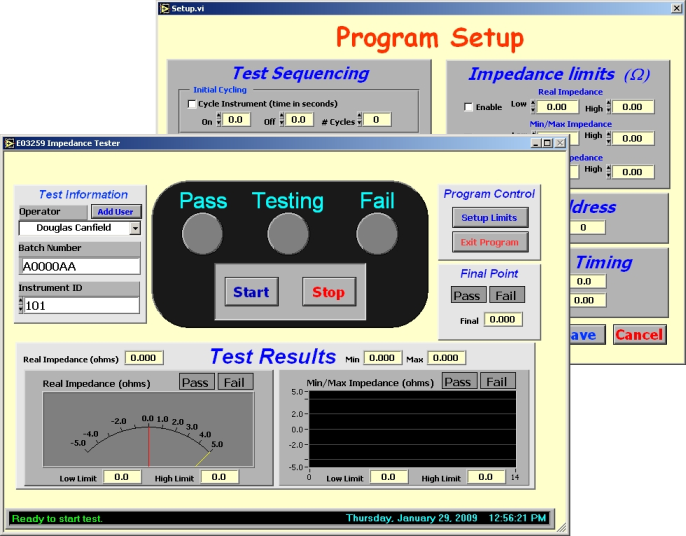Open Setup Limits from Program Control
The image size is (686, 536).
click(x=489, y=218)
